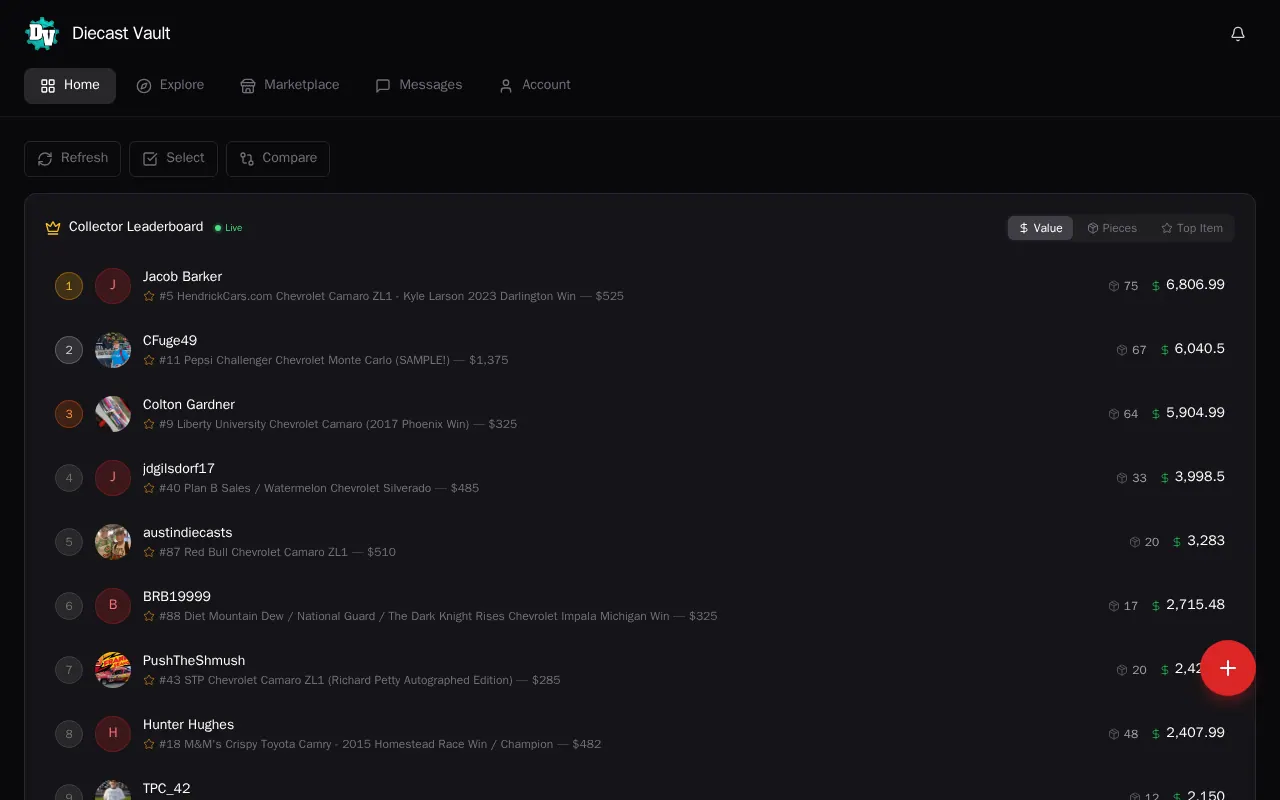Open notifications bell icon
This screenshot has height=800, width=1280.
(1238, 34)
